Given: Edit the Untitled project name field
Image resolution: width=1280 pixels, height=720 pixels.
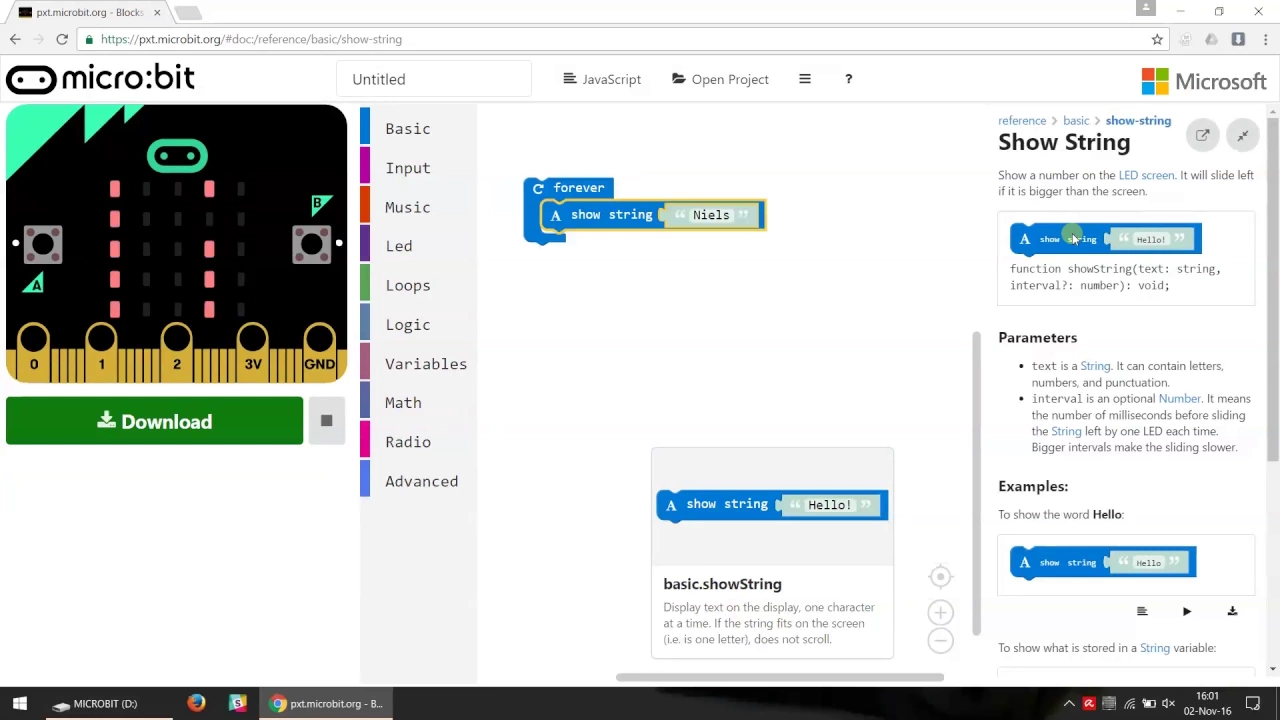Looking at the screenshot, I should 434,79.
